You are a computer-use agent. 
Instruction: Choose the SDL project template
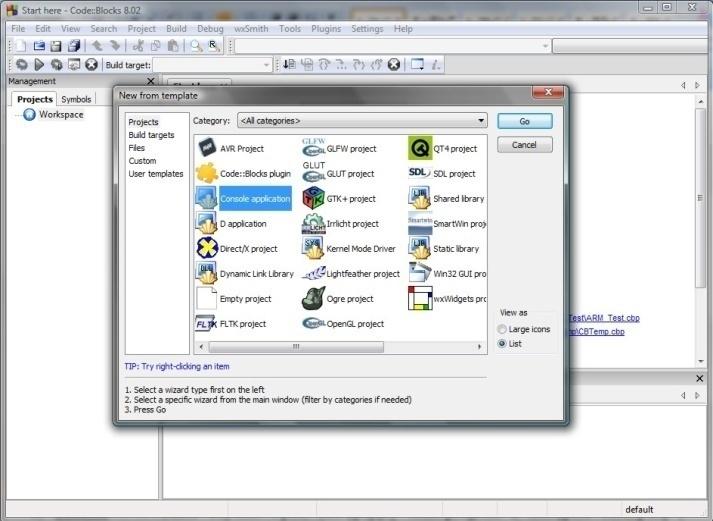click(442, 174)
